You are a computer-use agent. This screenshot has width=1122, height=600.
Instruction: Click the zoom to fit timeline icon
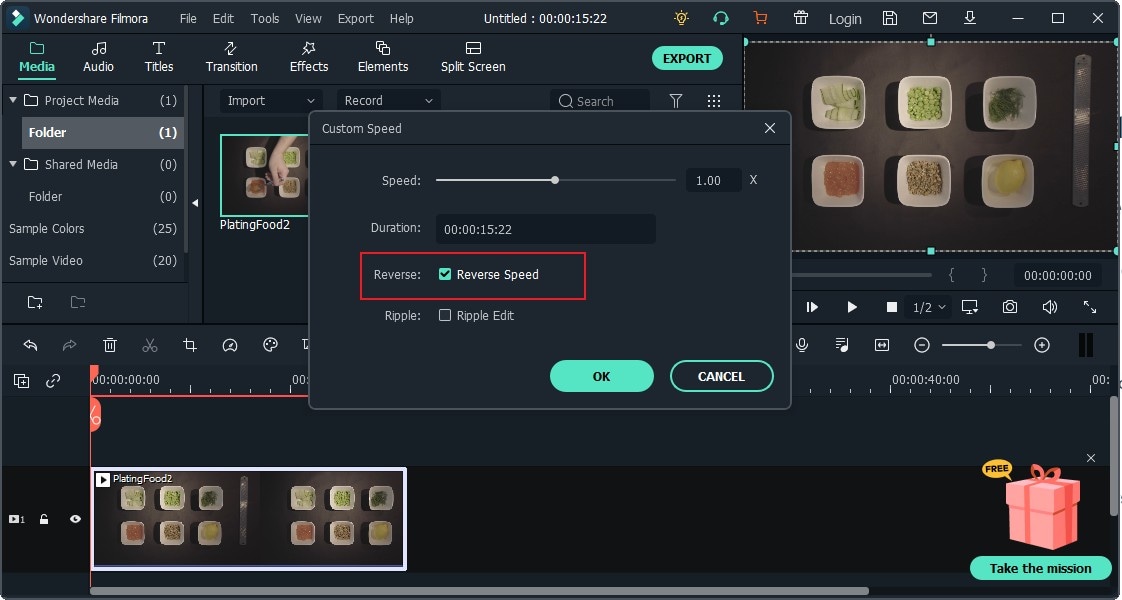point(882,345)
